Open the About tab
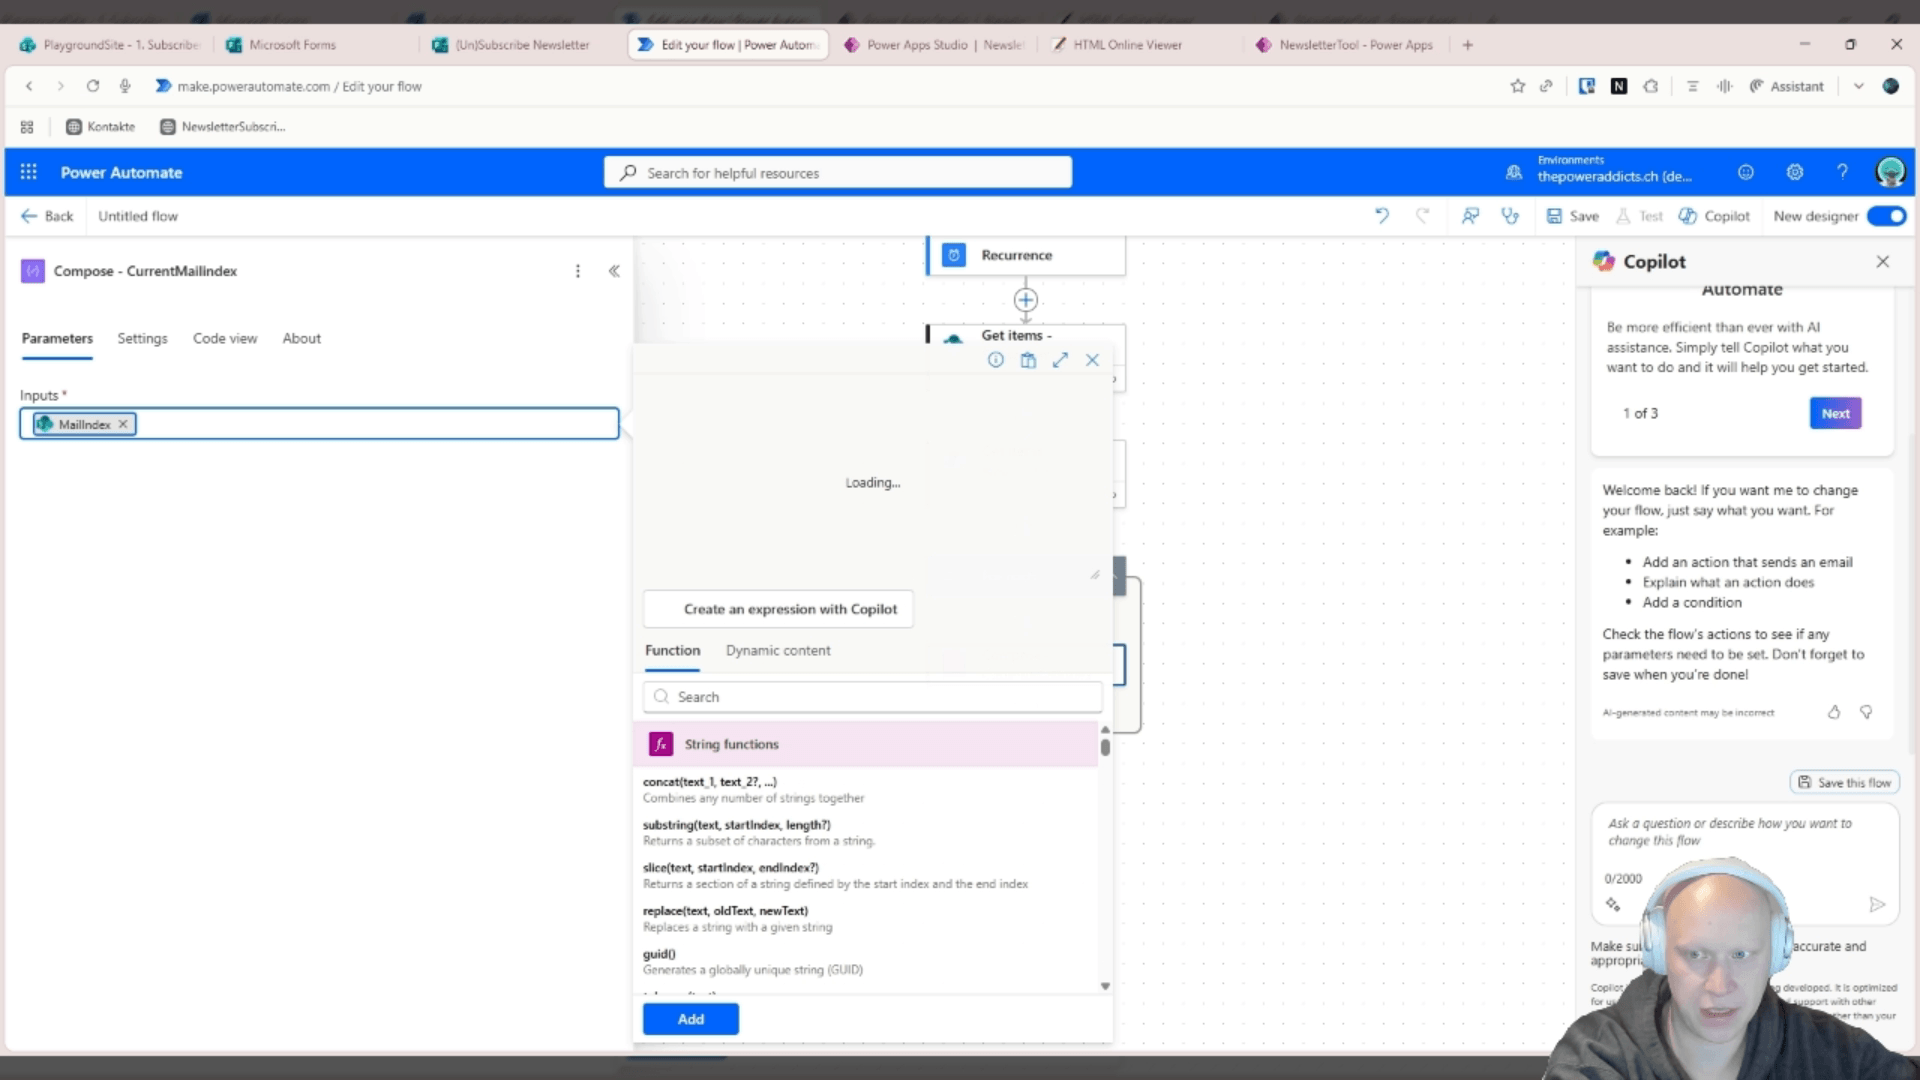 click(302, 338)
